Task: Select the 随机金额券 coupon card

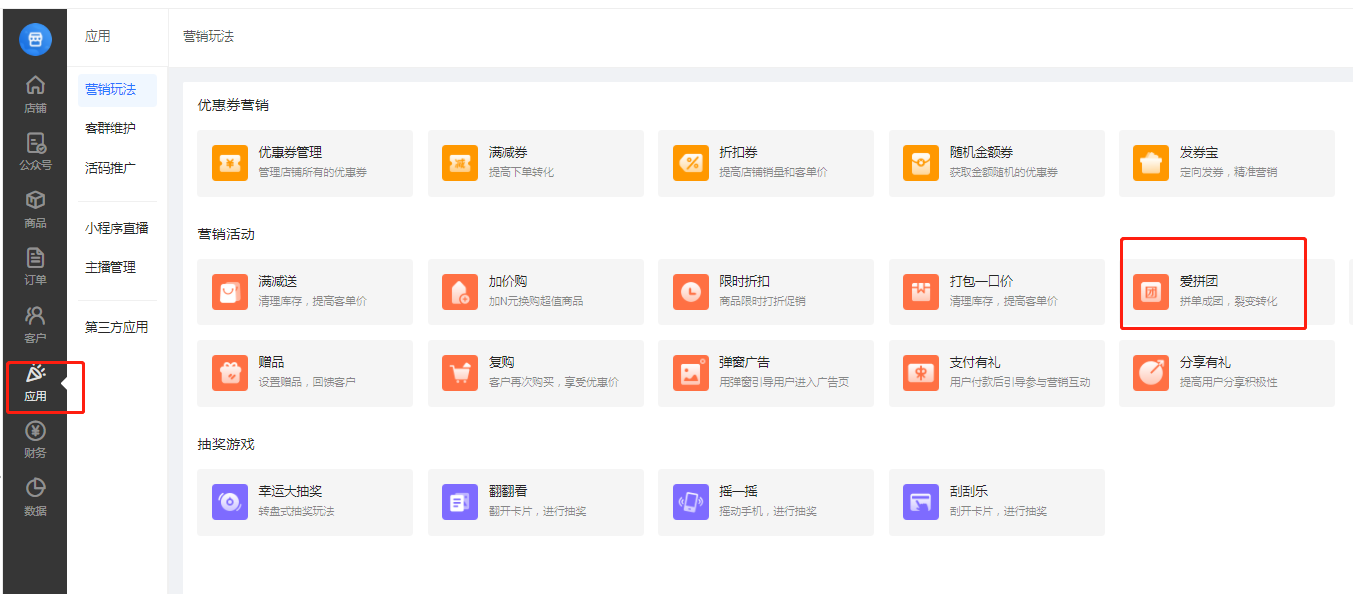Action: tap(996, 163)
